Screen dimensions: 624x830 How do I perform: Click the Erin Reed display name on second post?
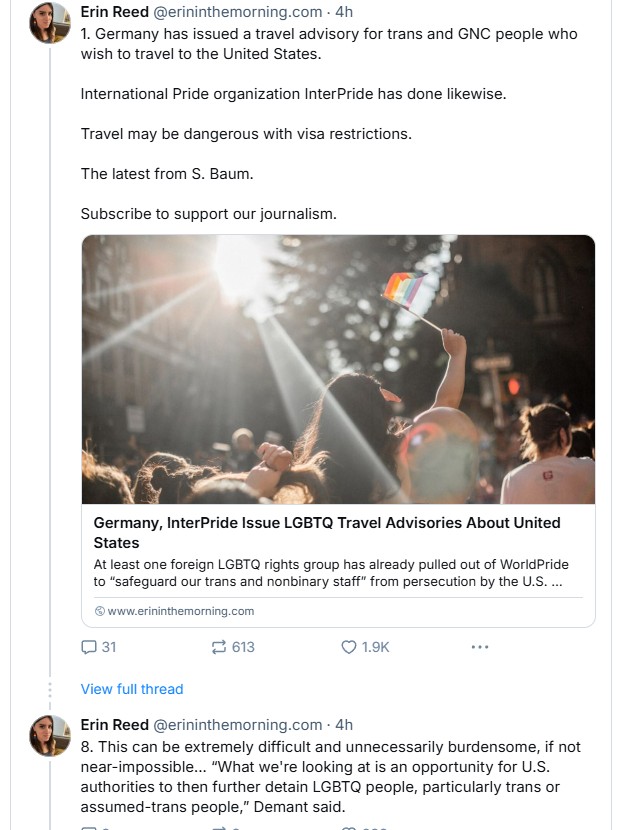[x=114, y=725]
